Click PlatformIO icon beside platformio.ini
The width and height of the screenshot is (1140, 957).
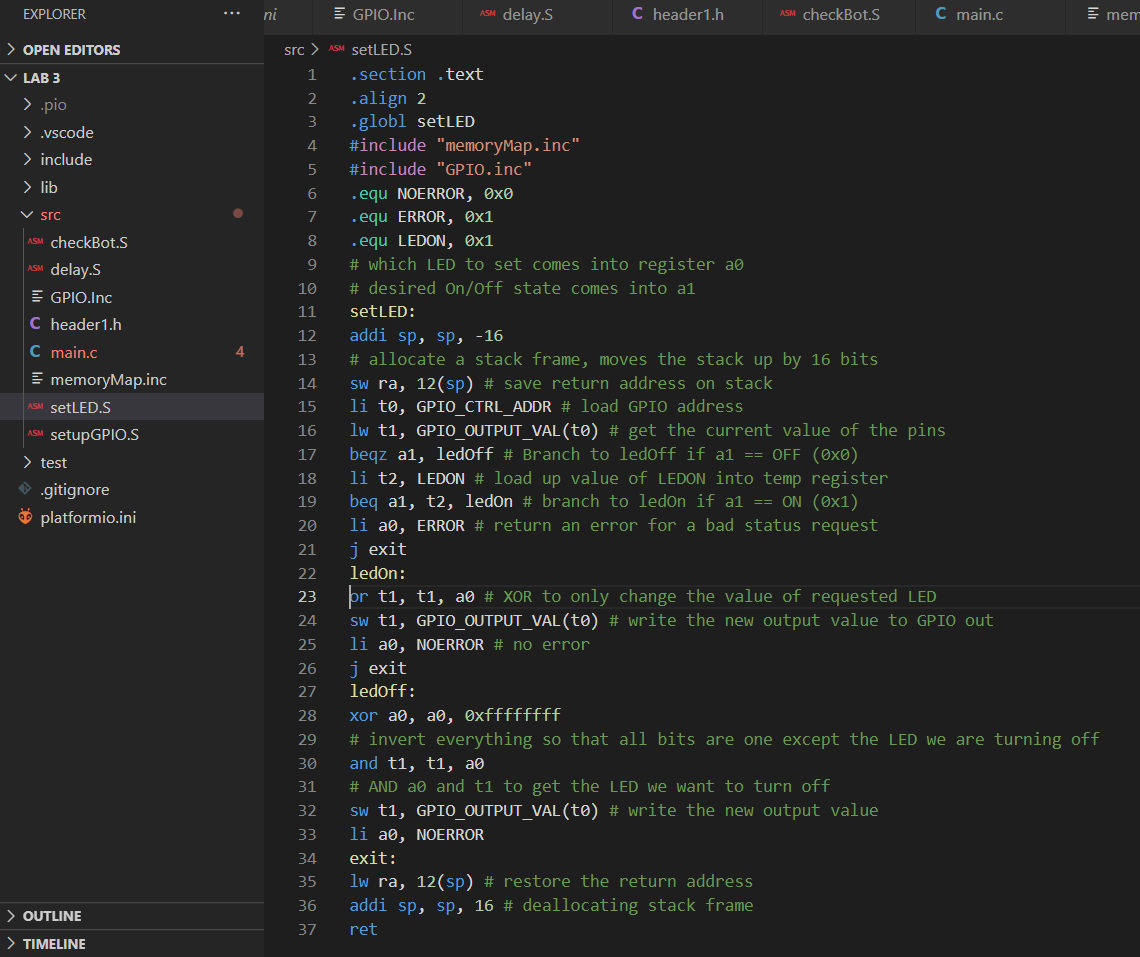point(25,516)
